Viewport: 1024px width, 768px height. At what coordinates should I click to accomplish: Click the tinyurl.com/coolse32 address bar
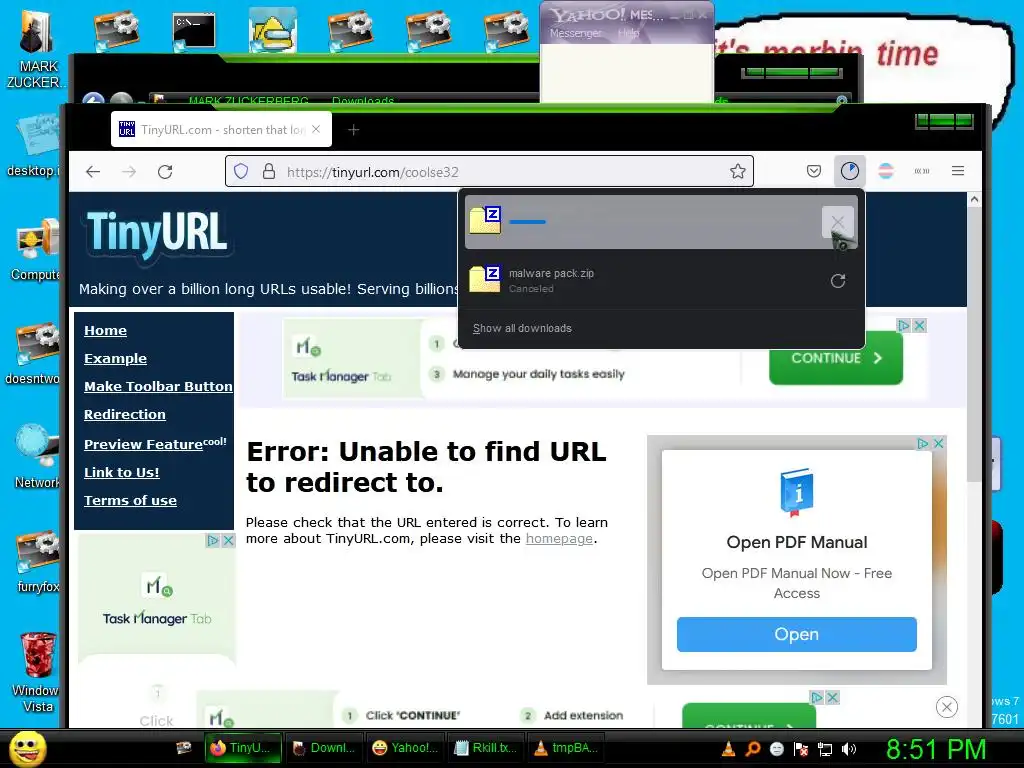click(x=490, y=172)
